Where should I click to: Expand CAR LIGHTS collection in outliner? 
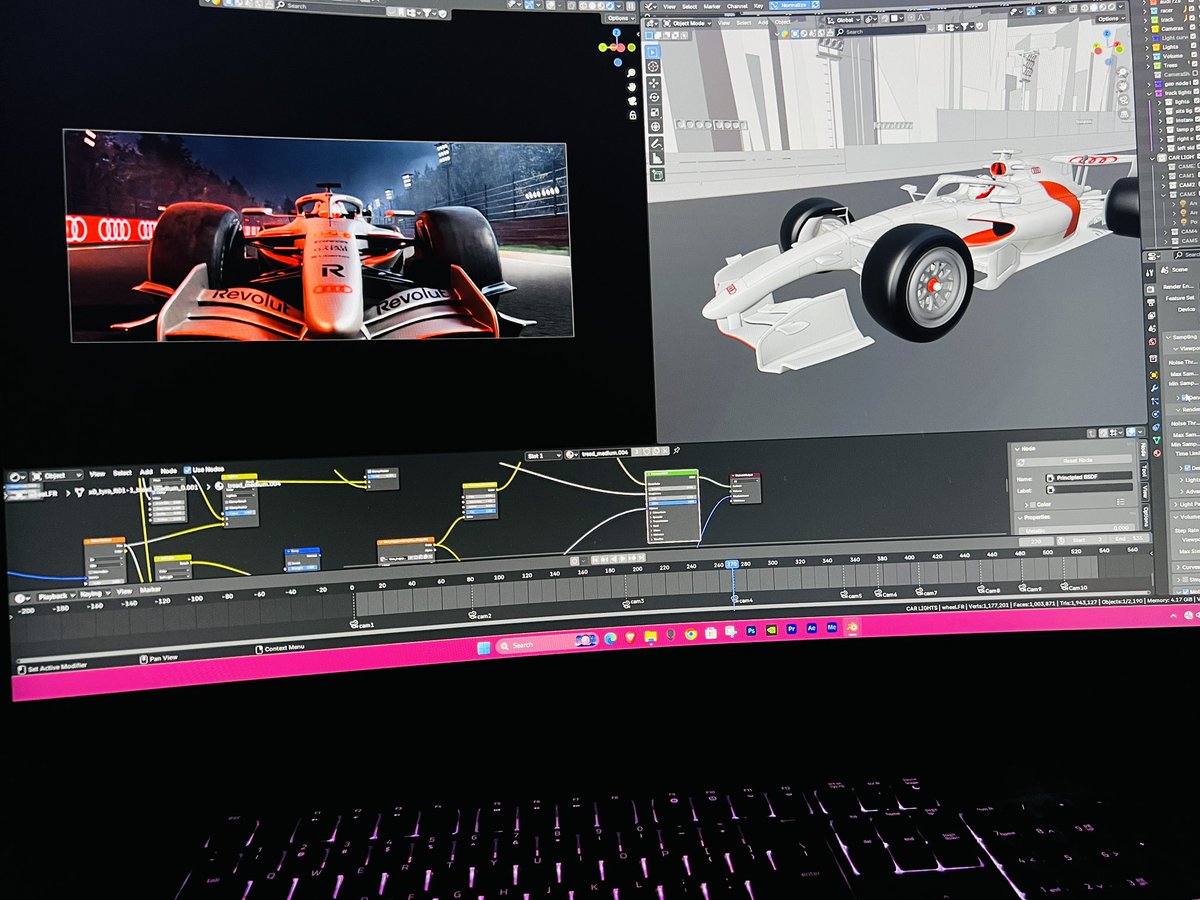(1152, 158)
